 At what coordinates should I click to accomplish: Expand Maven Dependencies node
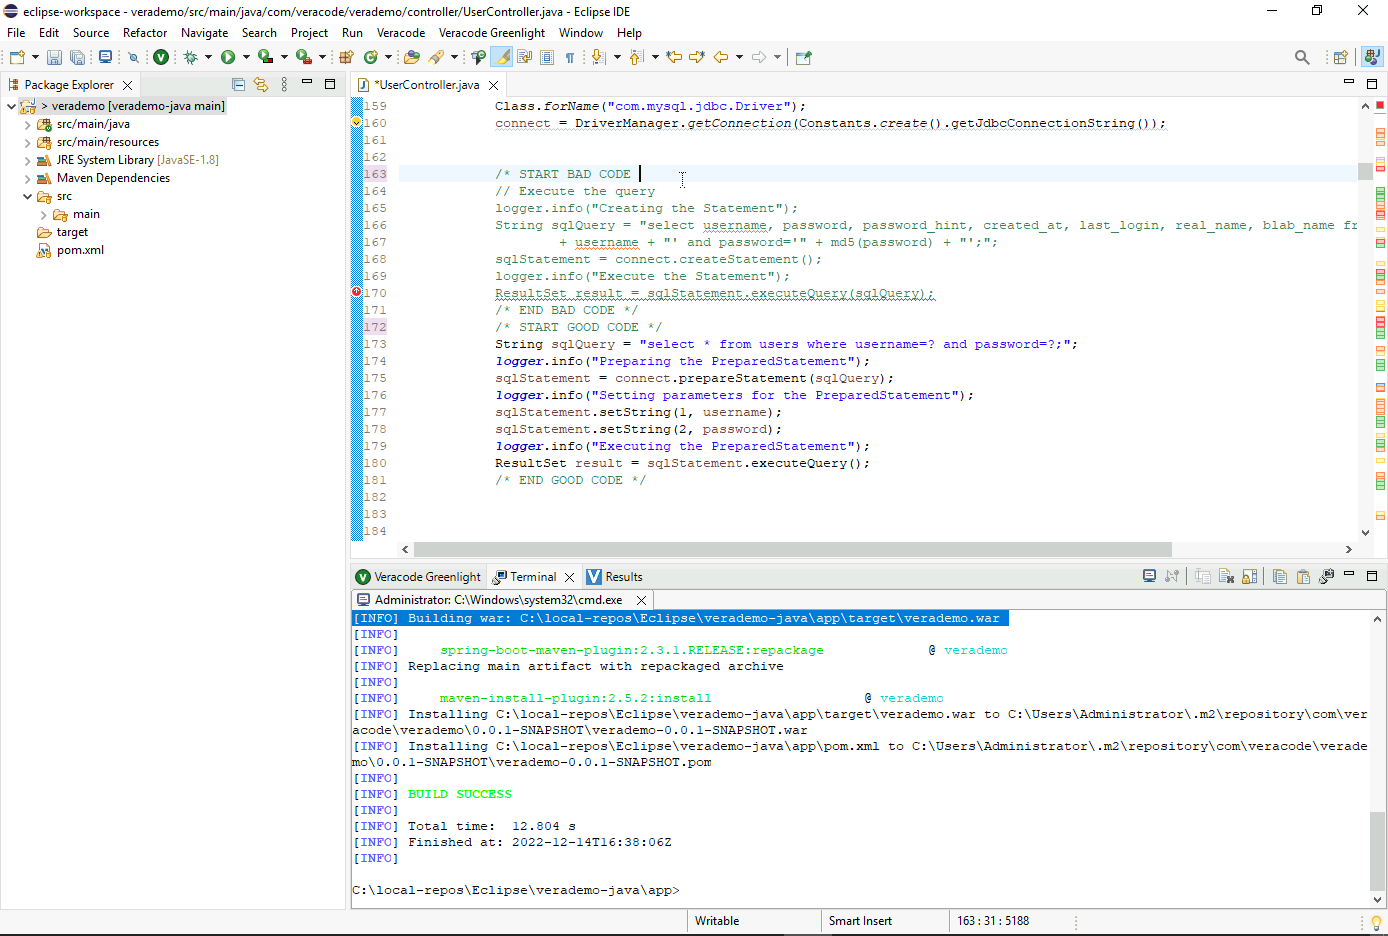click(27, 179)
